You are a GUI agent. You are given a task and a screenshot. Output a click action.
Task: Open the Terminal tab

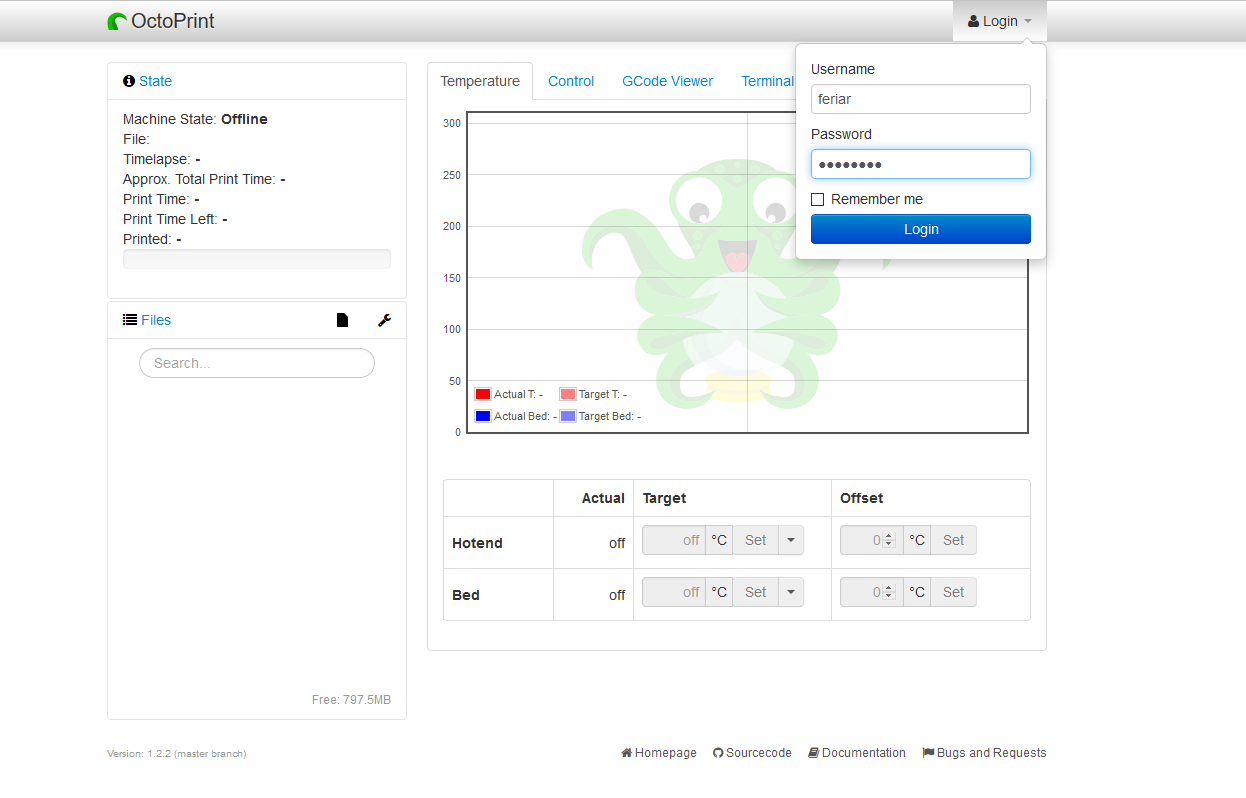click(x=767, y=81)
